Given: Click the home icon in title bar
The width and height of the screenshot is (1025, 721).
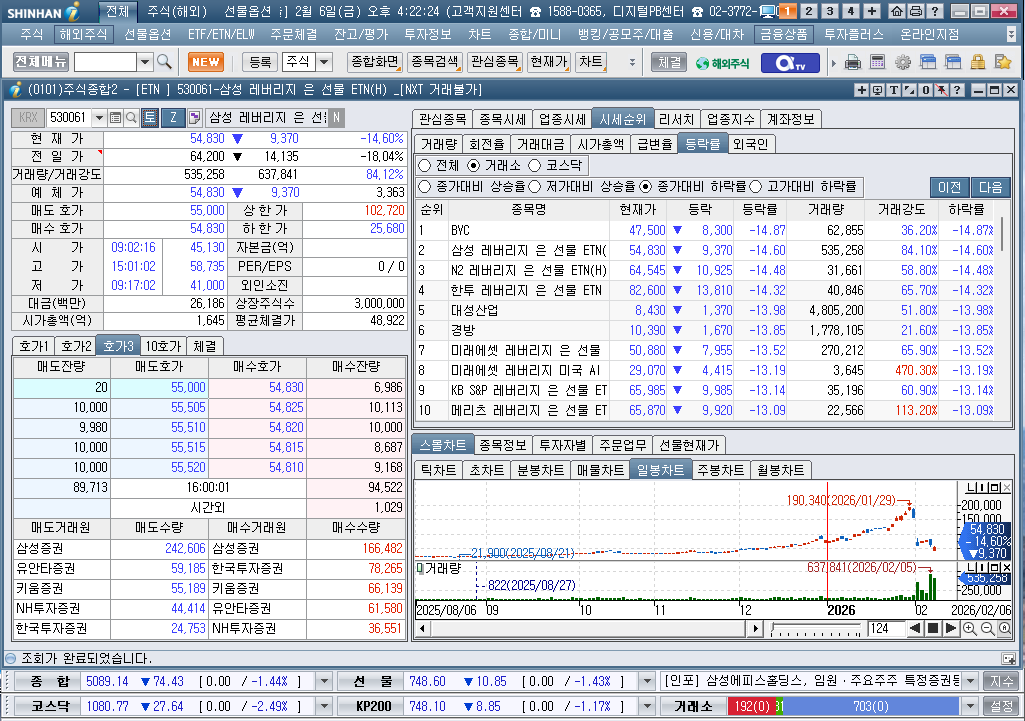Looking at the screenshot, I should tap(898, 11).
